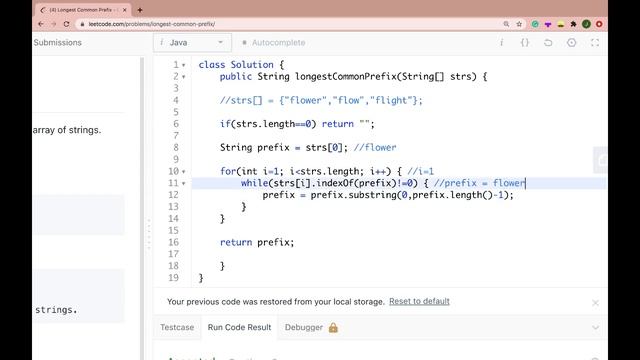The height and width of the screenshot is (360, 640).
Task: Click the 'return prefix;' code line
Action: pos(257,242)
